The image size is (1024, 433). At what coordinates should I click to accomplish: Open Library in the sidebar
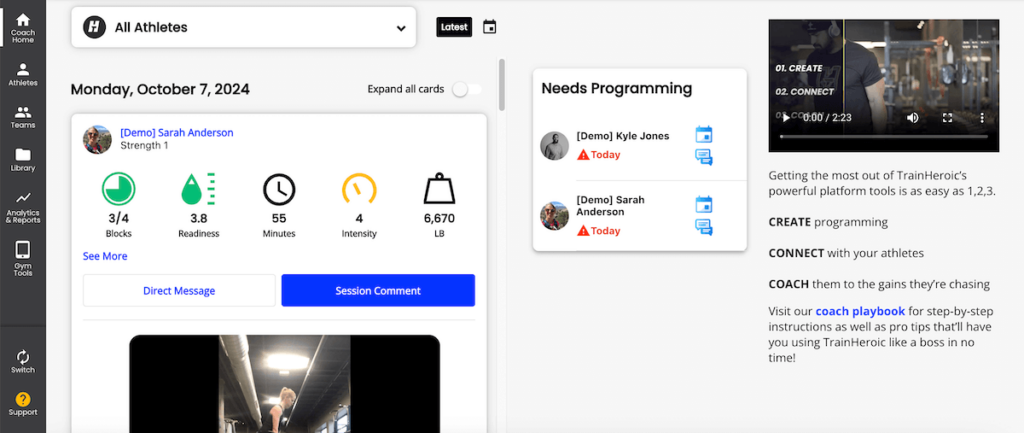[x=23, y=160]
